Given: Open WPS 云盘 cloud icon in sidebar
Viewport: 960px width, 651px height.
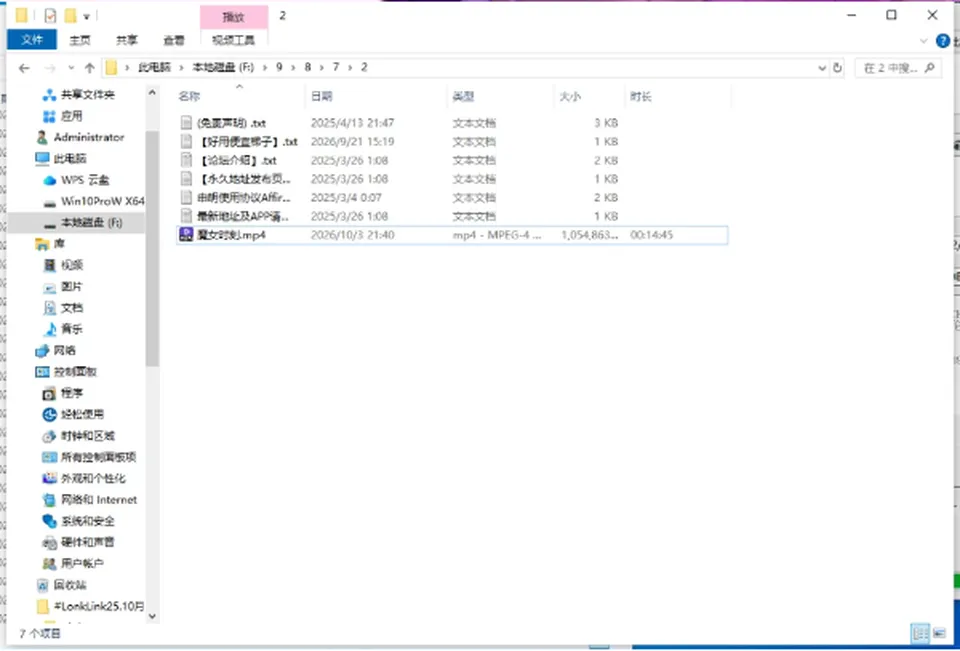Looking at the screenshot, I should pos(50,180).
